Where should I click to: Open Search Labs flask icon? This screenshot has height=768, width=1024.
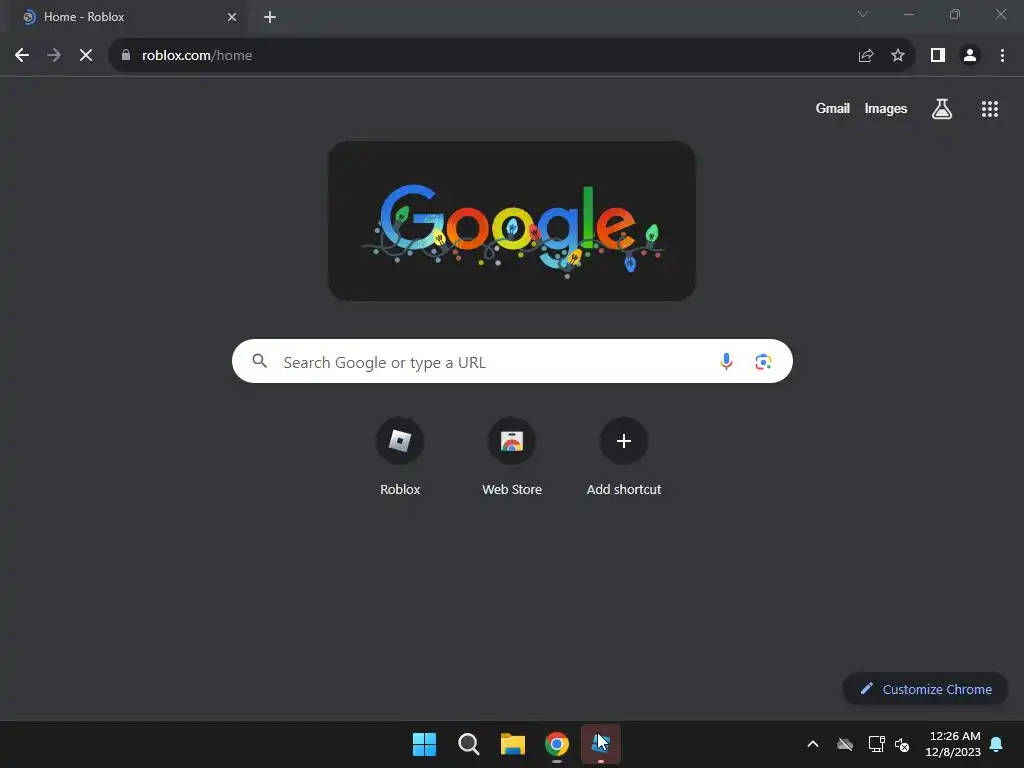tap(942, 109)
